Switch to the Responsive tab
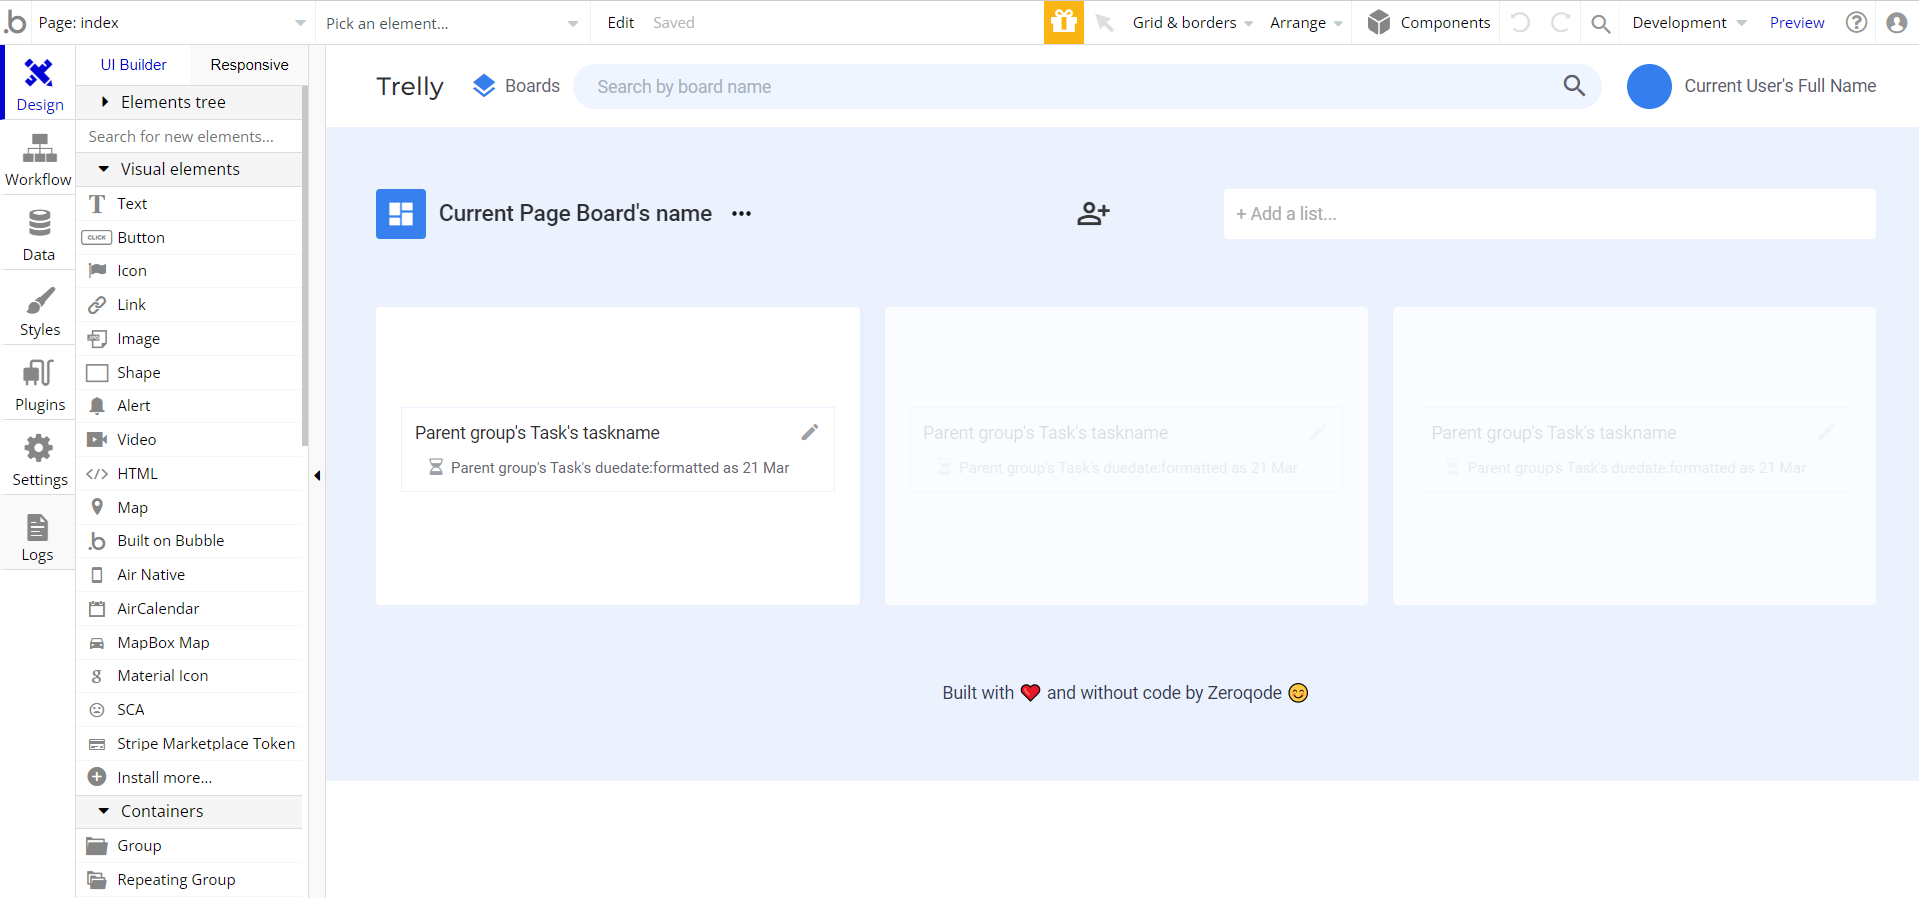The image size is (1919, 898). click(249, 65)
